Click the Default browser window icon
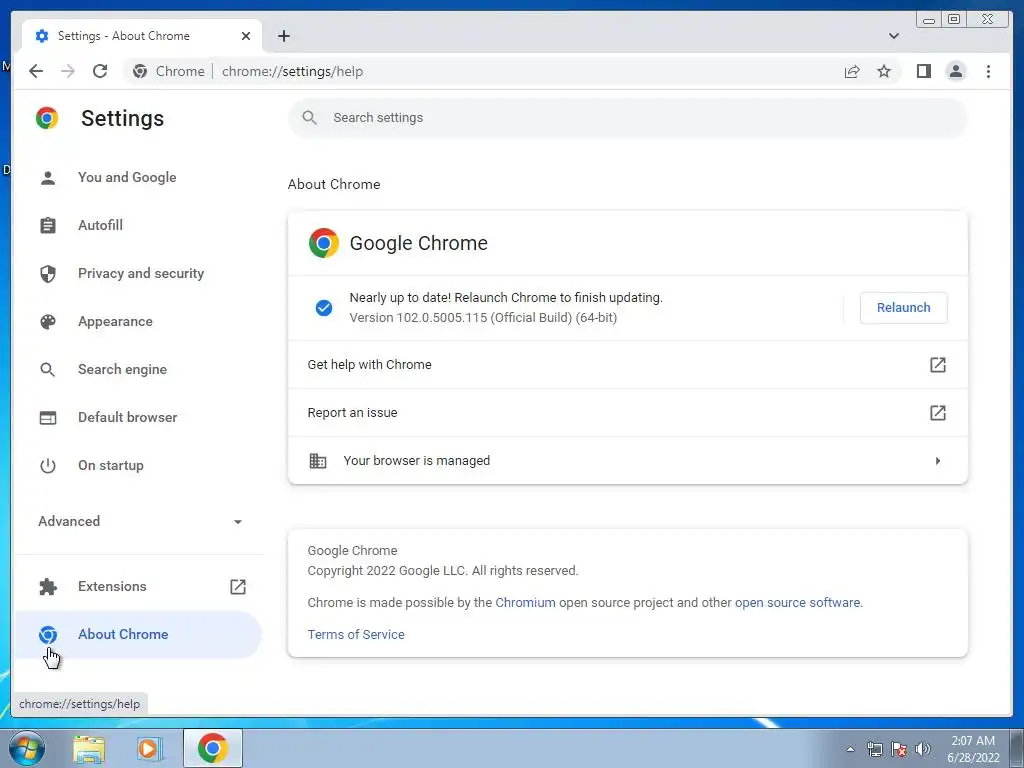The height and width of the screenshot is (768, 1024). click(48, 417)
